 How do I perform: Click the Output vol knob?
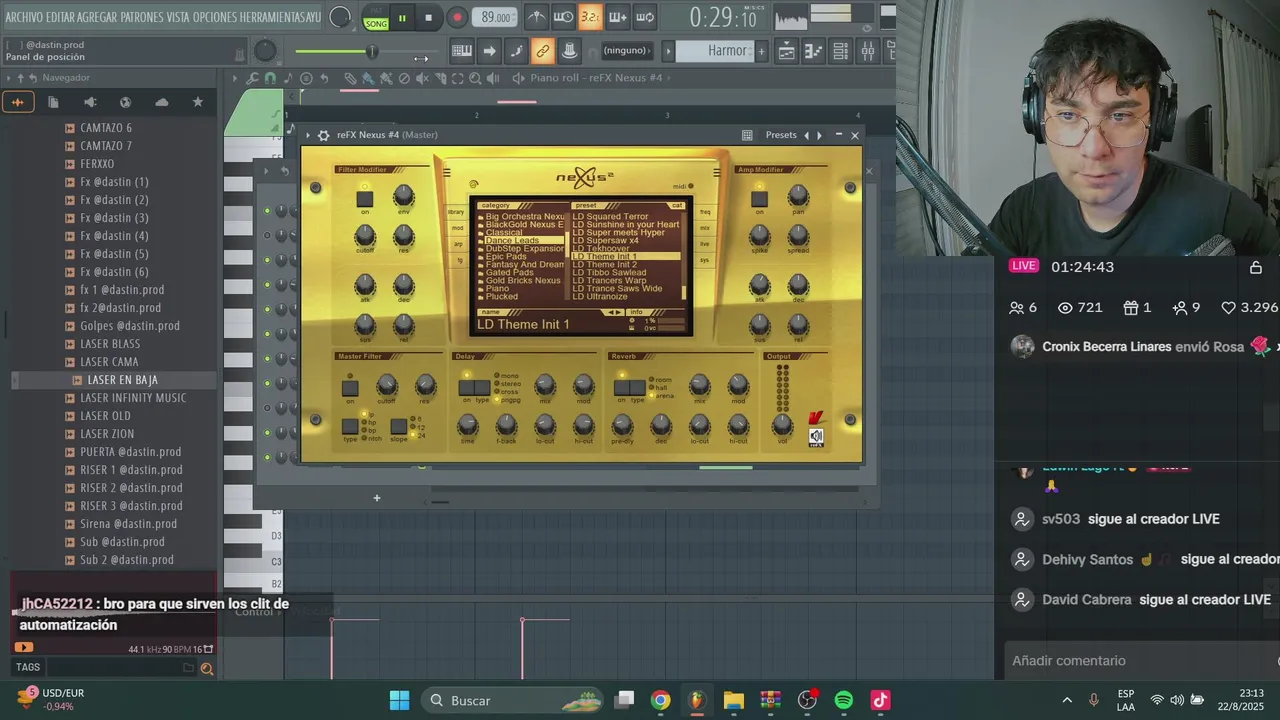tap(783, 424)
